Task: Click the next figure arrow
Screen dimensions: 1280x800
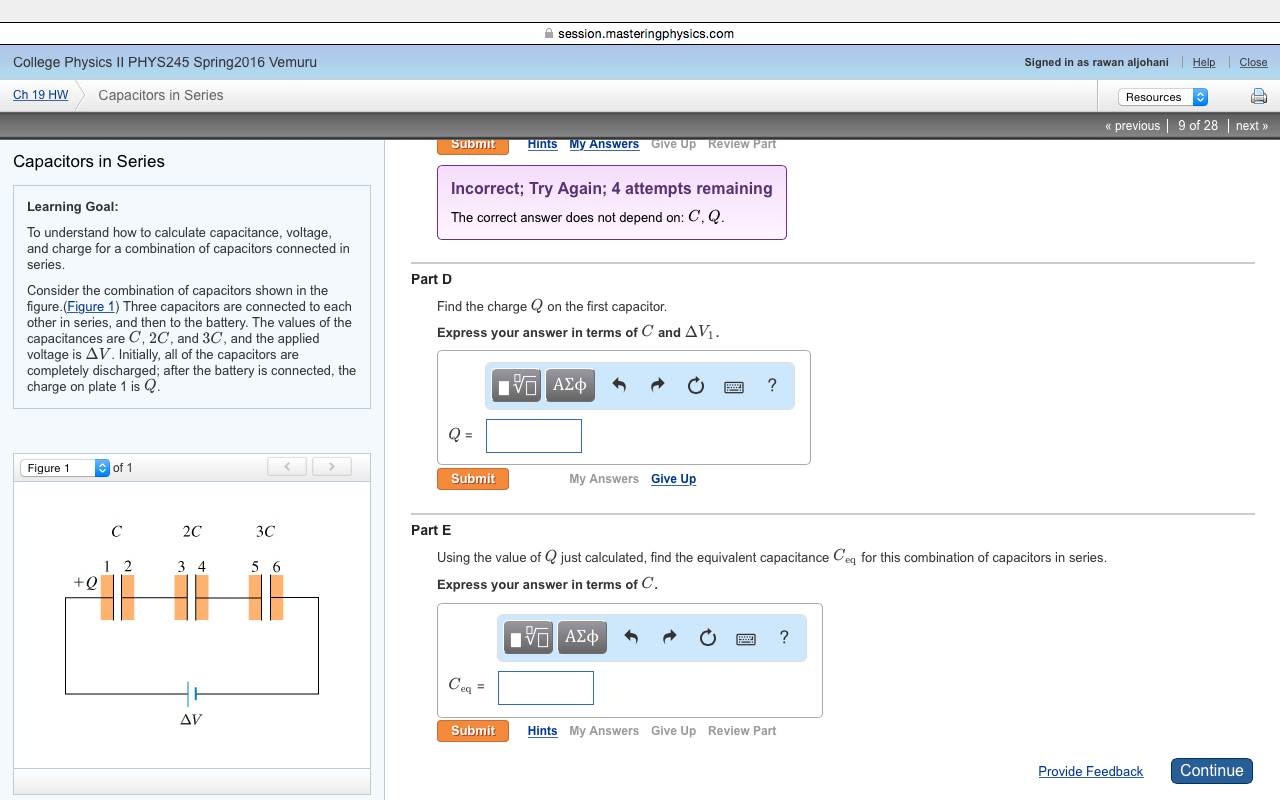Action: [331, 465]
